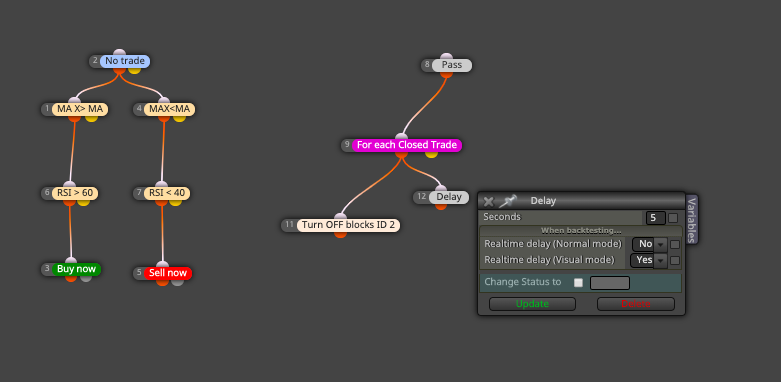Click the When backtesting section header

tap(581, 231)
